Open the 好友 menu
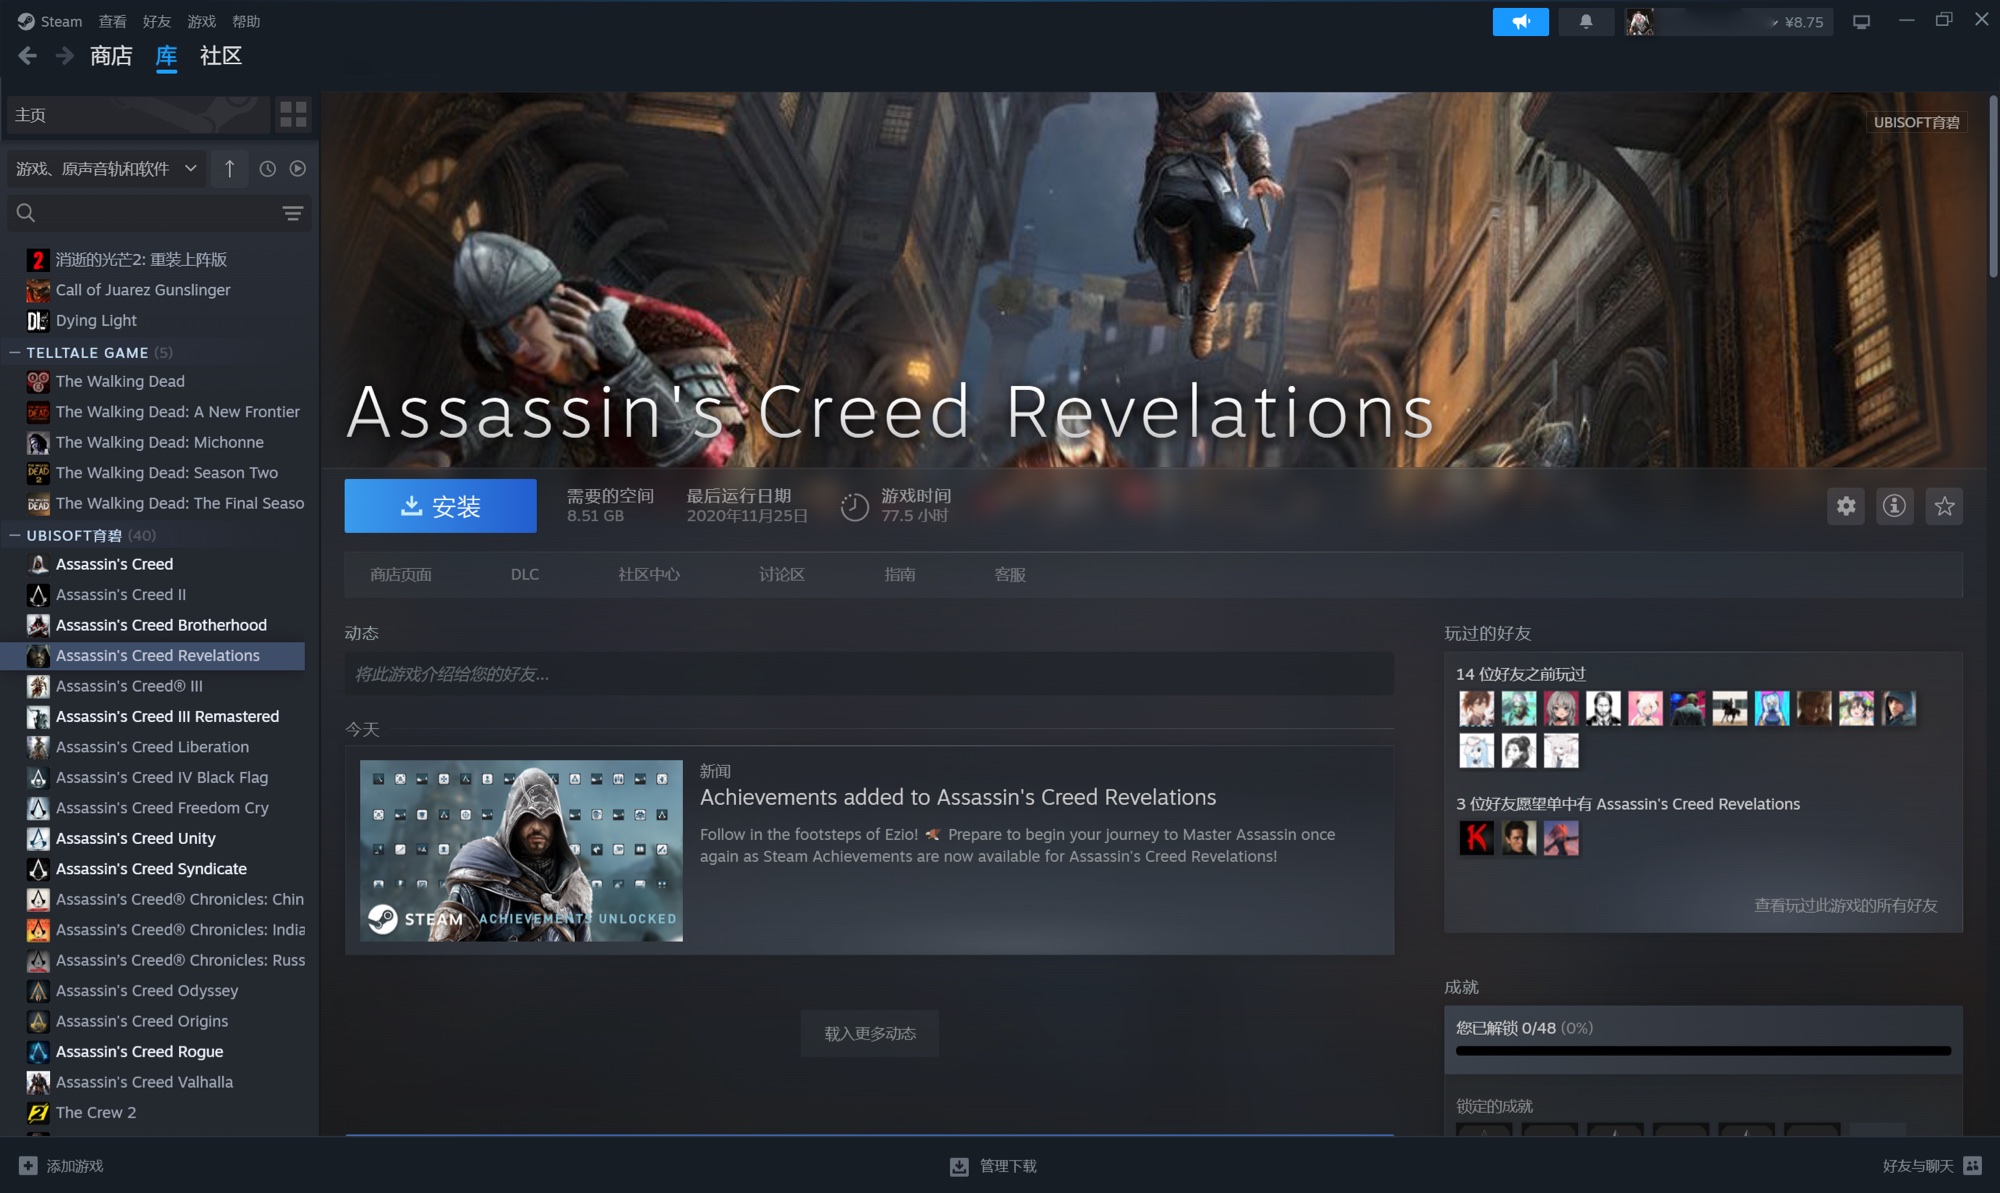Image resolution: width=2000 pixels, height=1193 pixels. (157, 21)
